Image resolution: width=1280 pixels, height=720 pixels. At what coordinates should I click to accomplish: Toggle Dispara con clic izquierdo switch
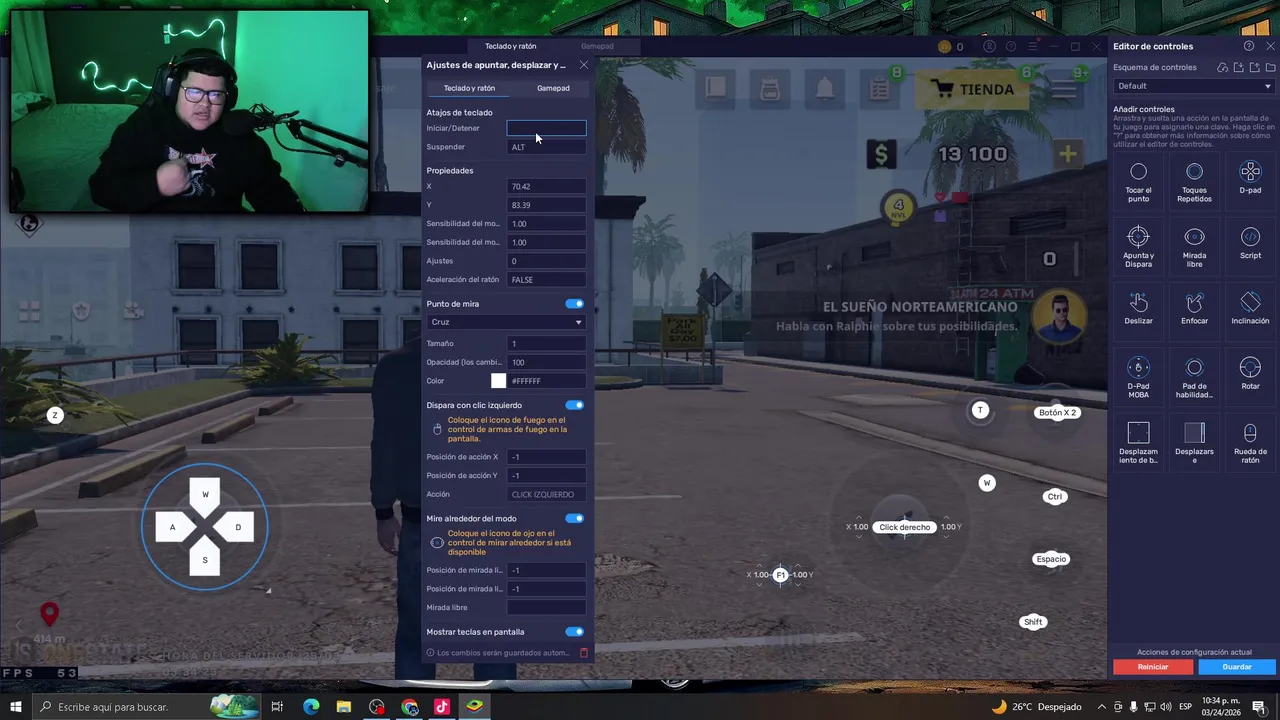[x=574, y=405]
